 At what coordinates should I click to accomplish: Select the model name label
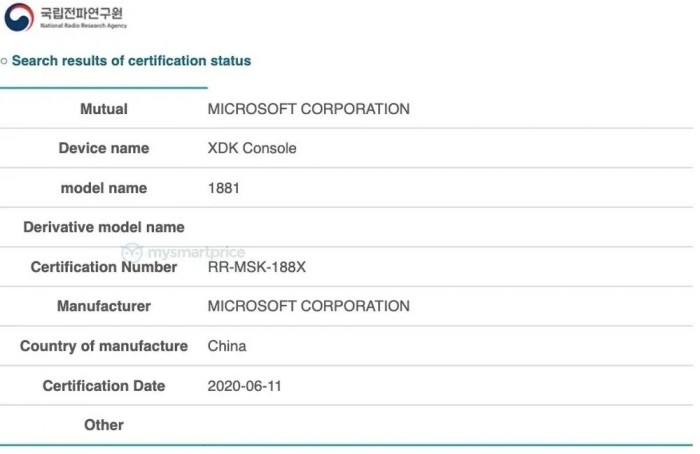point(104,188)
